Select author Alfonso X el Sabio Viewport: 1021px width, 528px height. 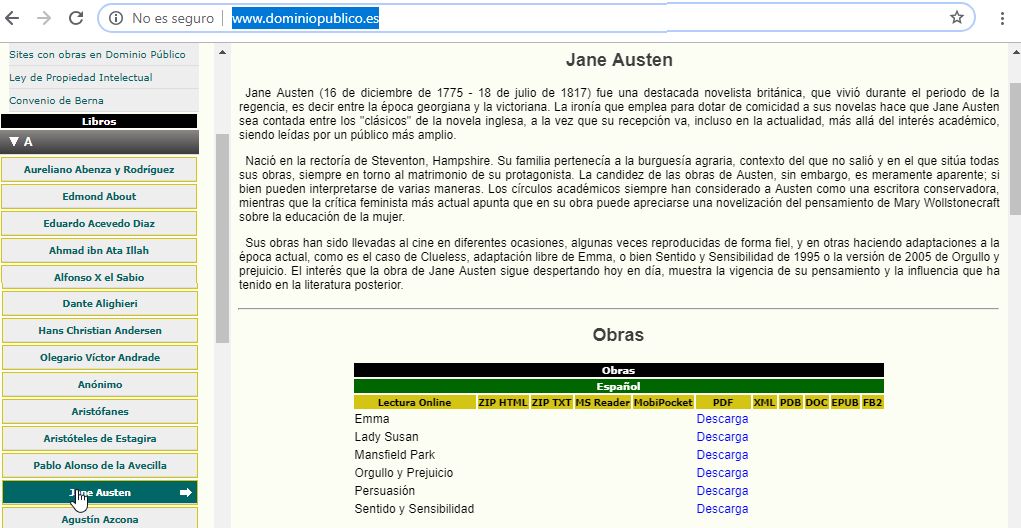click(x=99, y=277)
